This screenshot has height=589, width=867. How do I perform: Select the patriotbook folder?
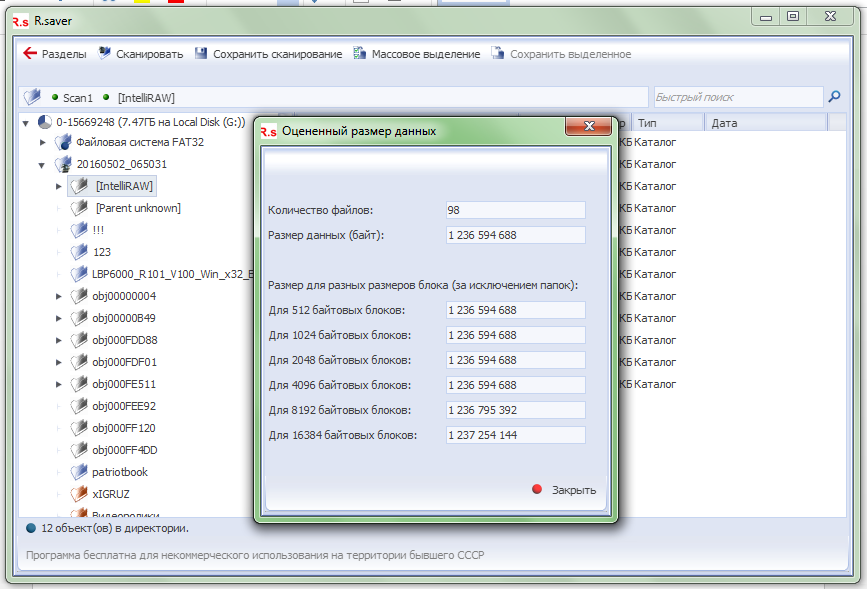pos(119,472)
